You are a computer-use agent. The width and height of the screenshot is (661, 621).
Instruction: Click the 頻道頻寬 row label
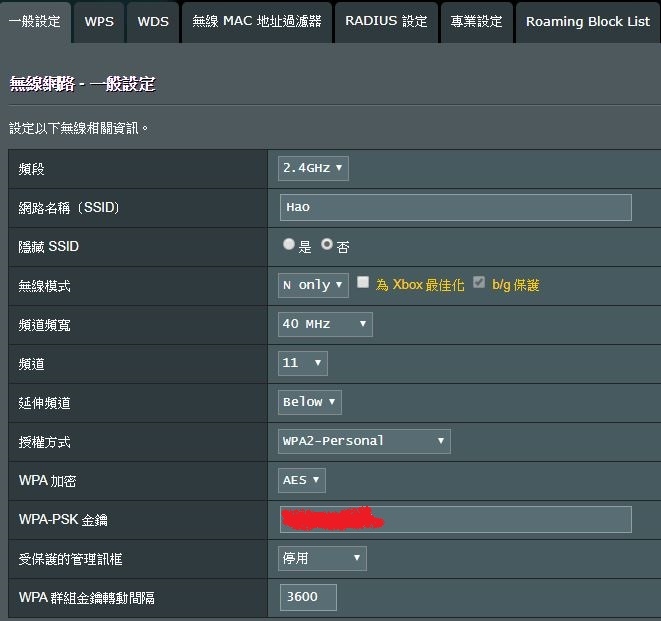(44, 325)
